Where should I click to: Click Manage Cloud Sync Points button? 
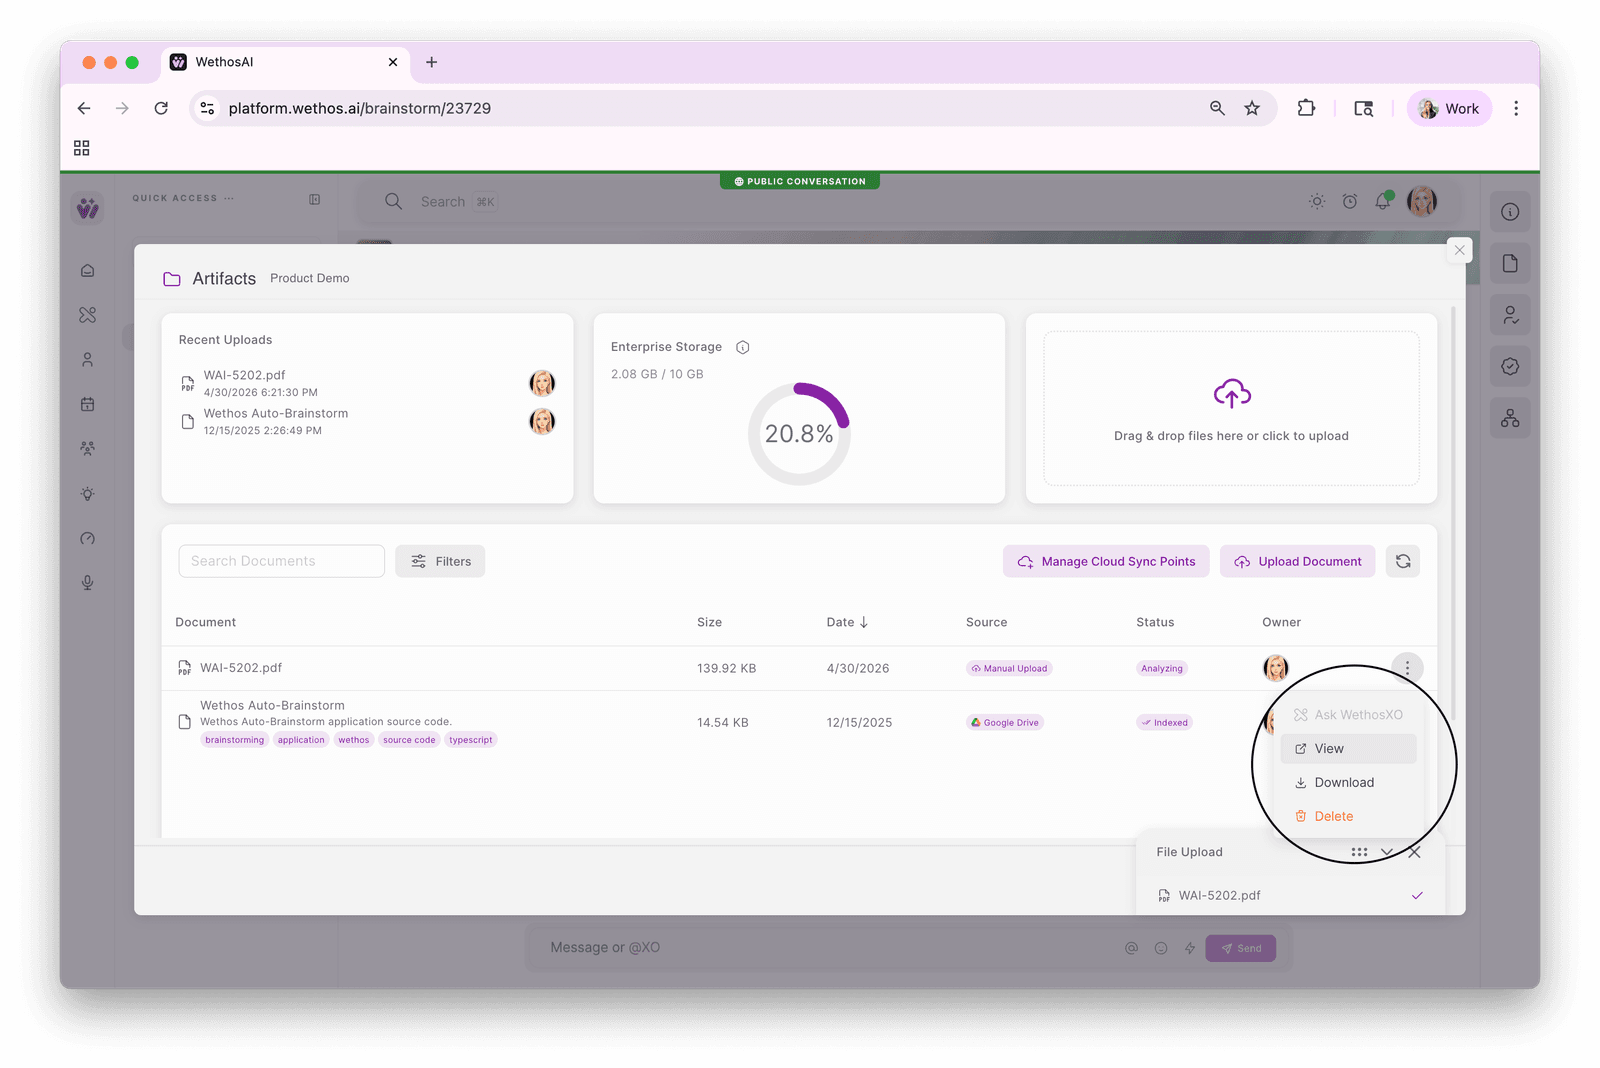pos(1106,561)
